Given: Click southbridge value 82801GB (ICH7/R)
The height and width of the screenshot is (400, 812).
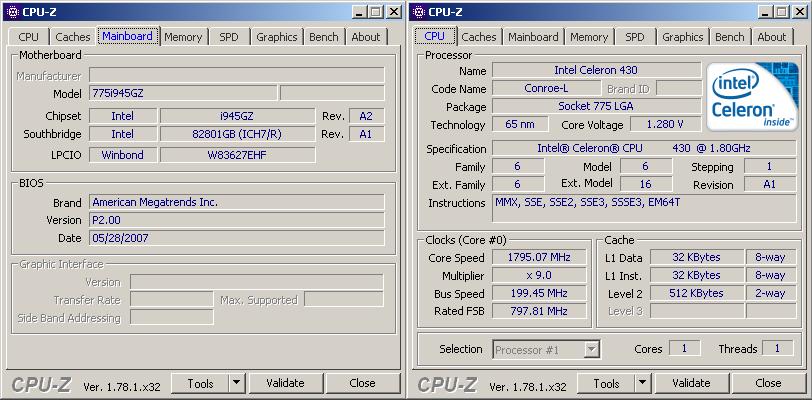Looking at the screenshot, I should click(x=237, y=134).
